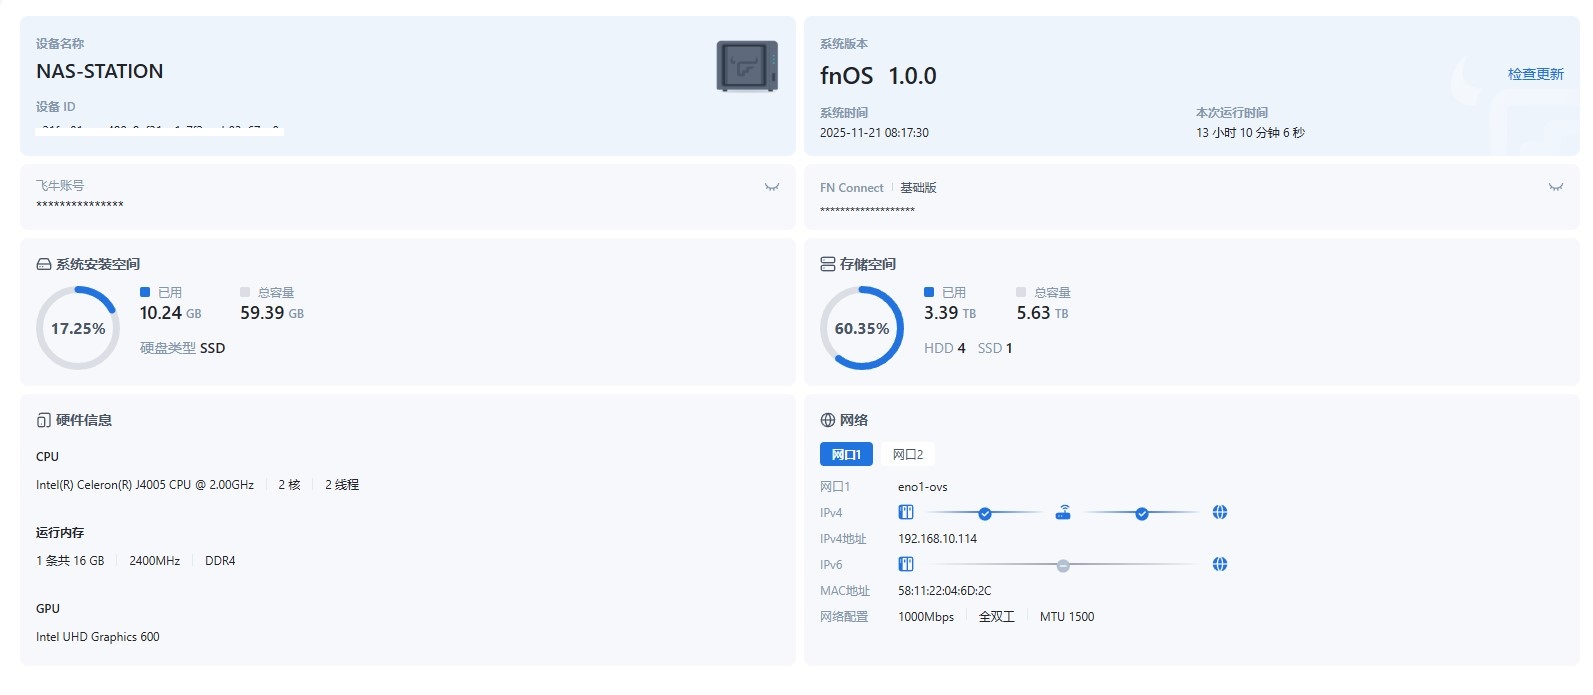This screenshot has height=695, width=1593.
Task: Click the grey 总容量 legend square in 存储空间
Action: coord(1021,292)
